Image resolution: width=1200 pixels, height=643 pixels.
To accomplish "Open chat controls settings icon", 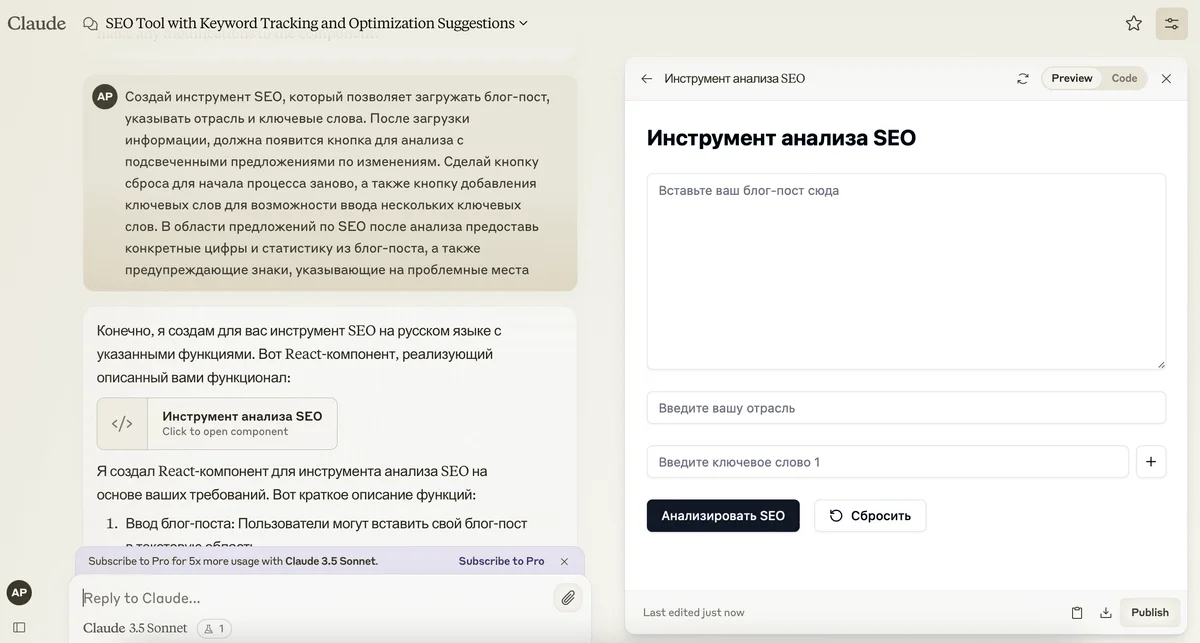I will tap(1171, 23).
